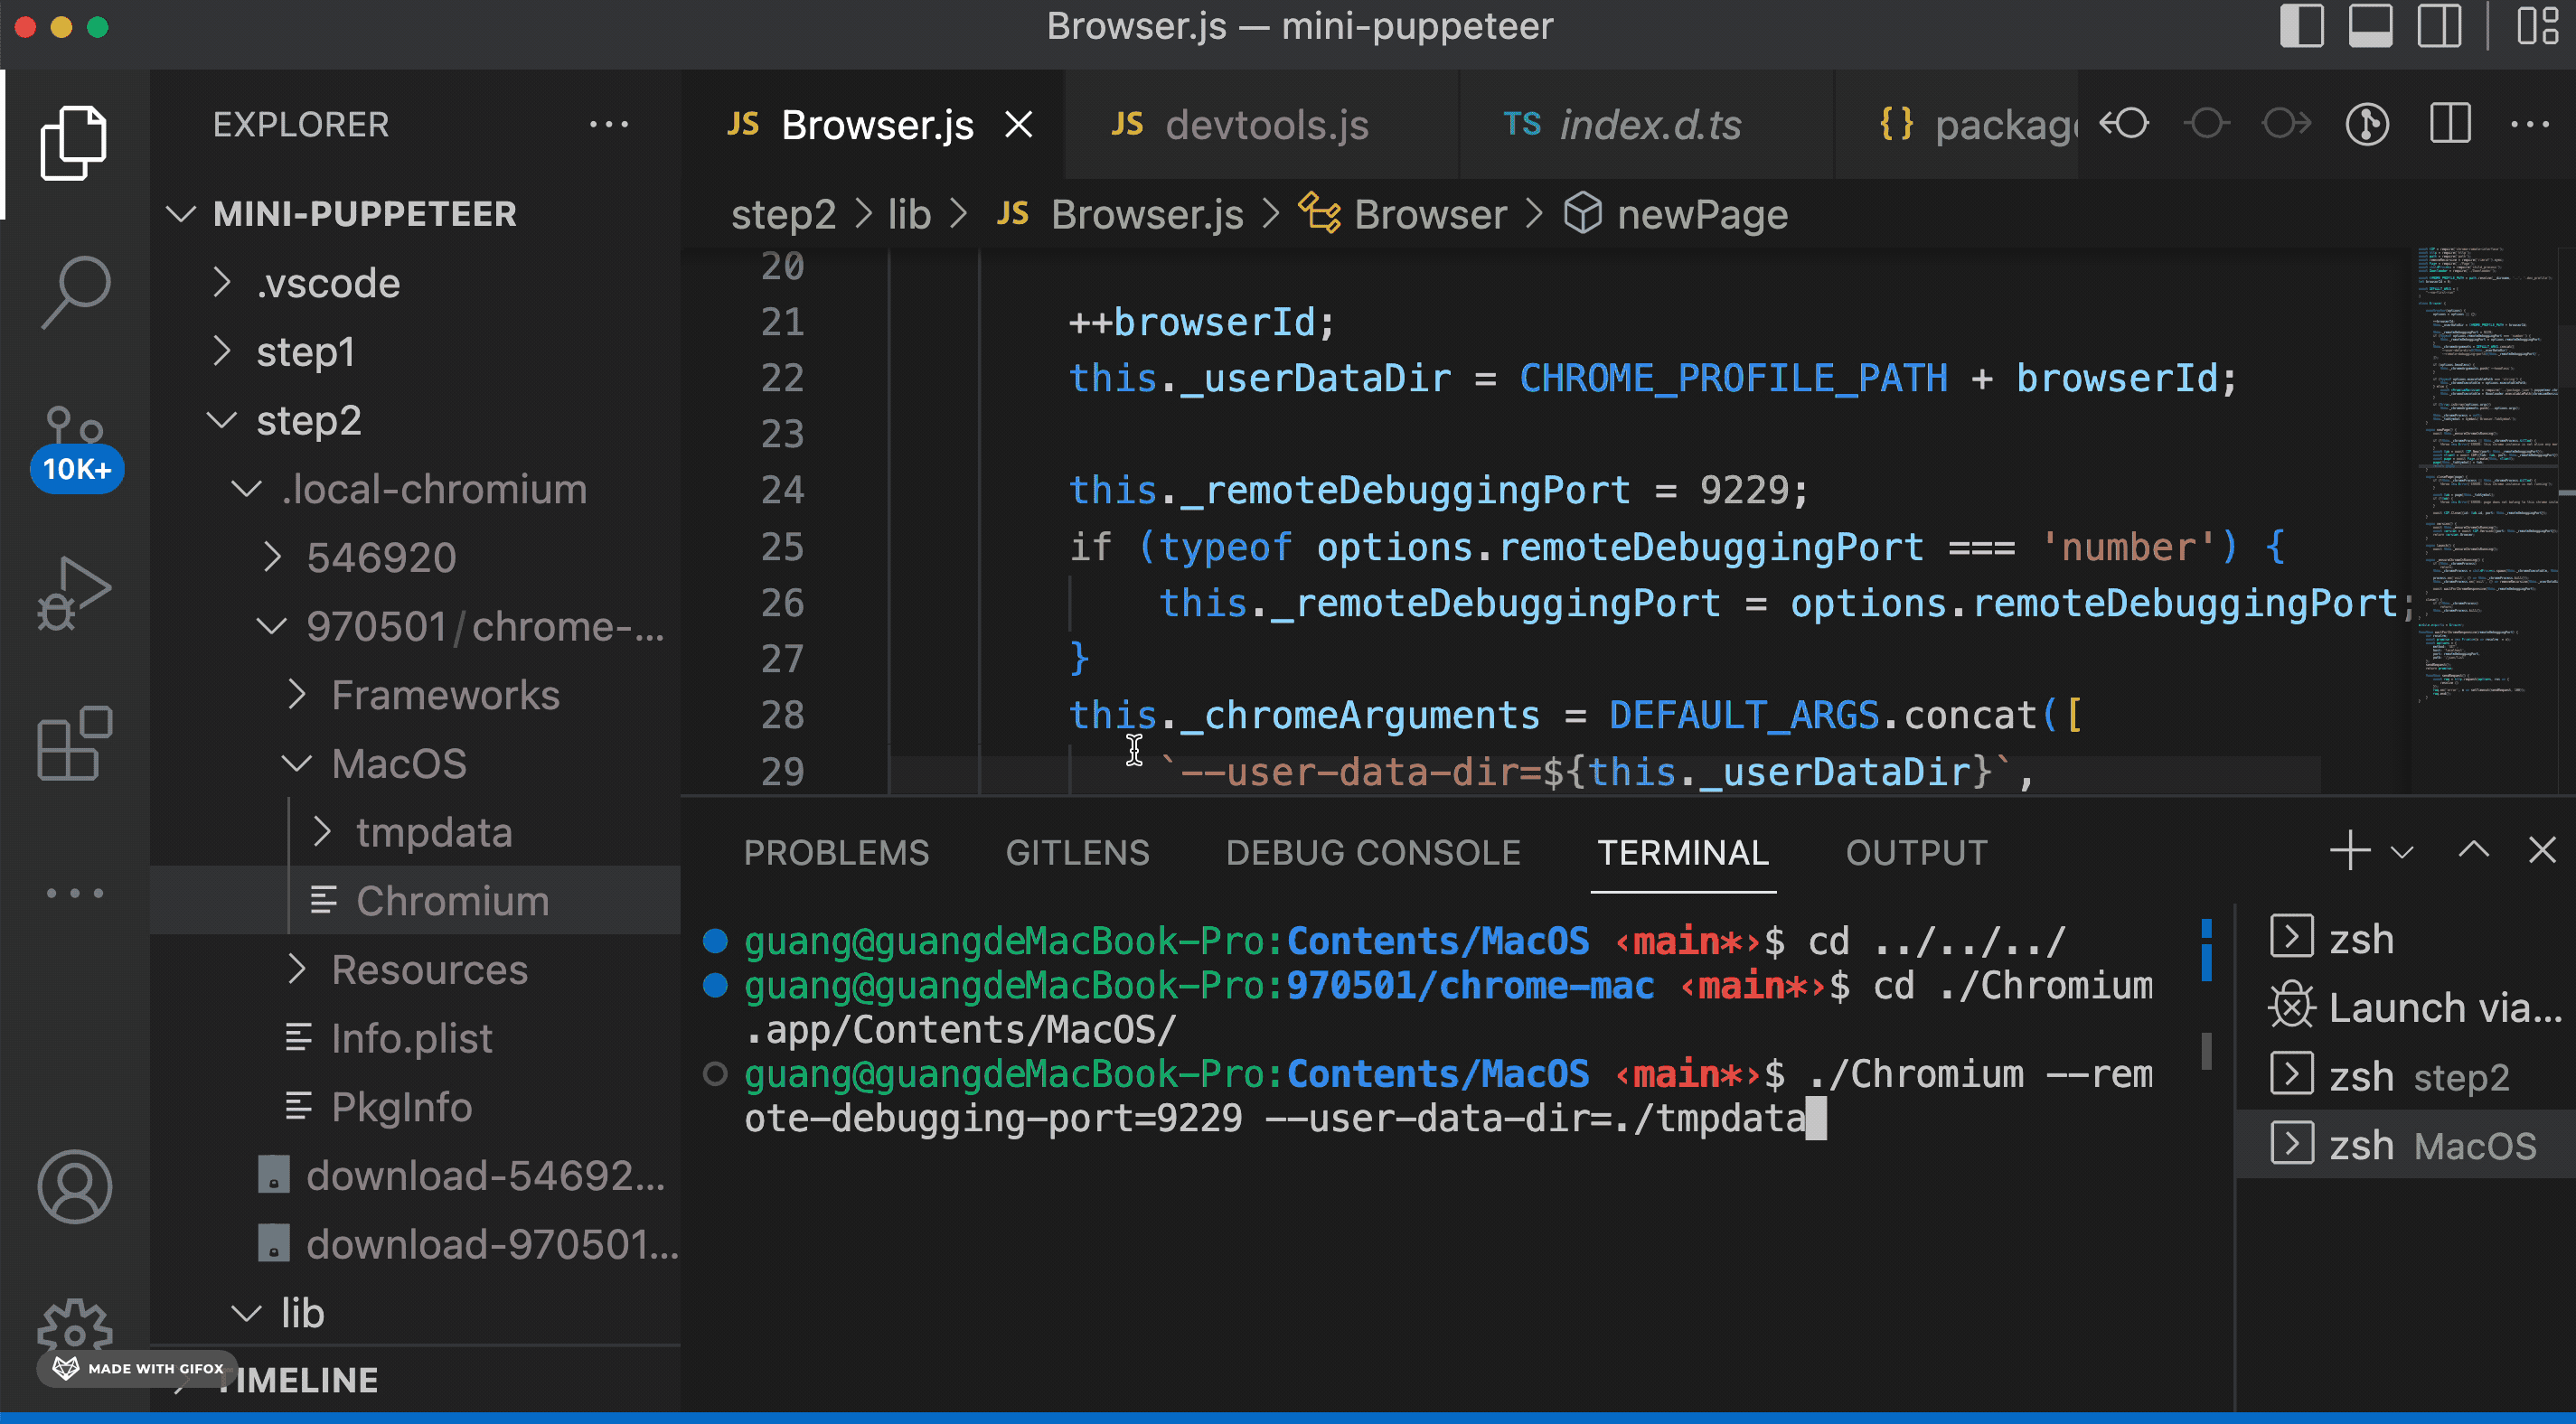
Task: Click the new terminal plus icon
Action: point(2348,851)
